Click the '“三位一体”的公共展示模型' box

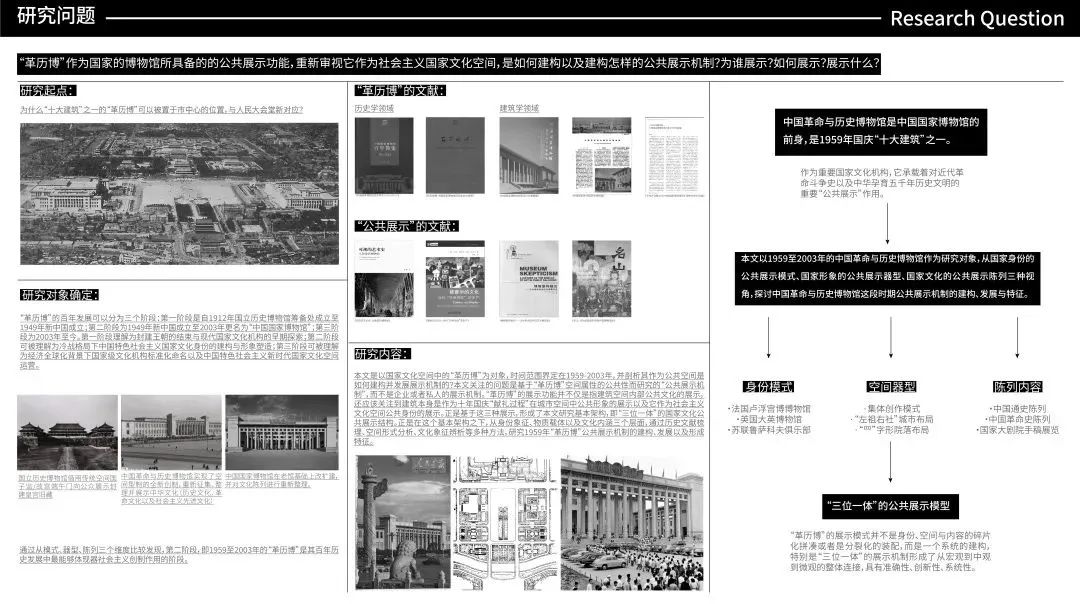pyautogui.click(x=889, y=504)
